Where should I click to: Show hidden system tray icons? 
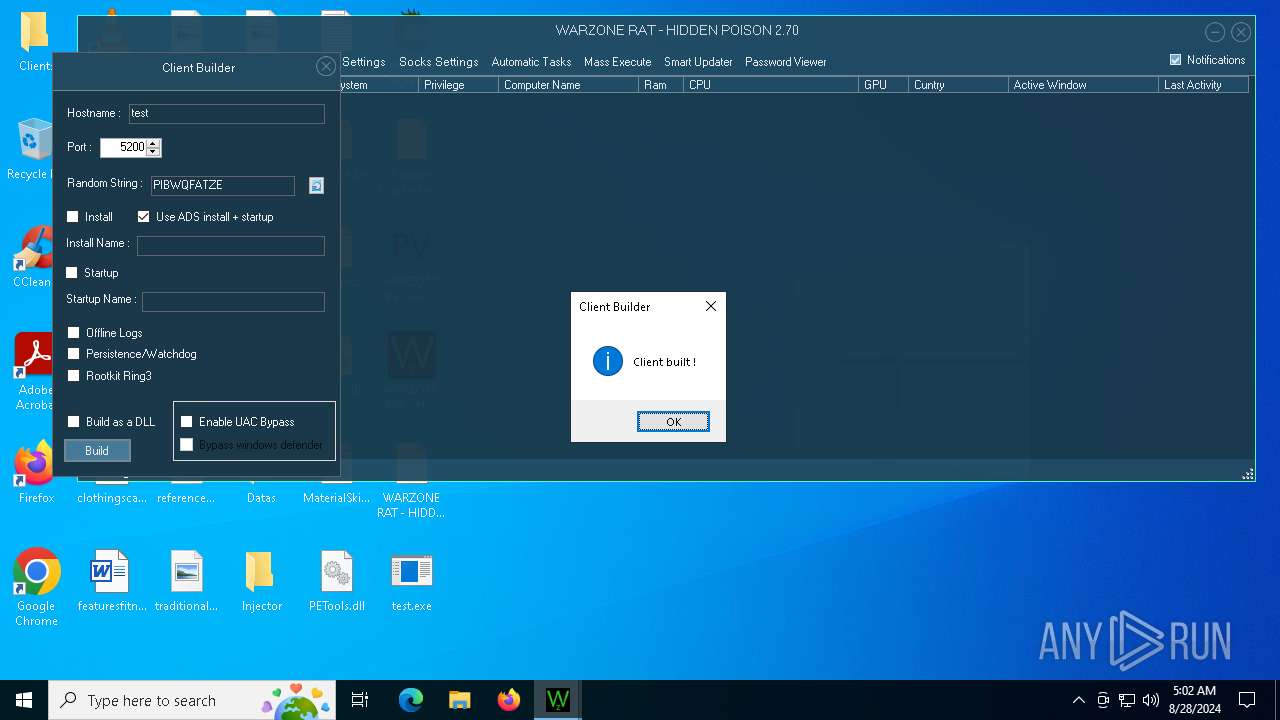[1078, 700]
